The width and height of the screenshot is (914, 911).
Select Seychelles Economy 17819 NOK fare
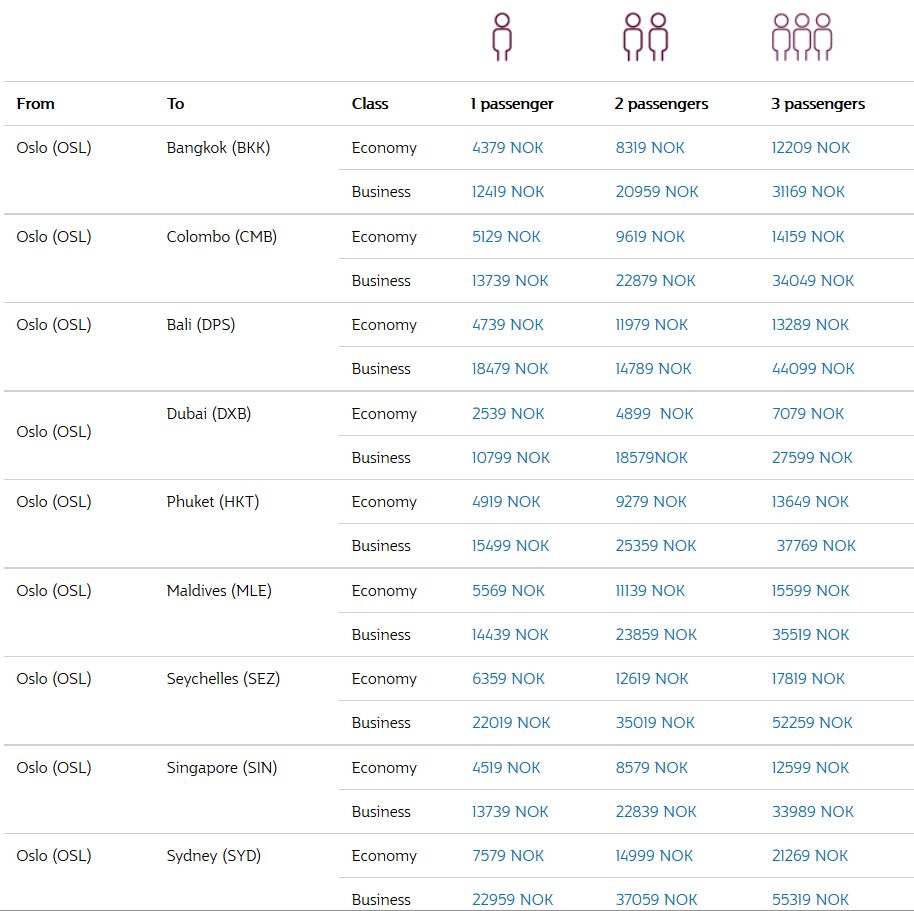808,679
